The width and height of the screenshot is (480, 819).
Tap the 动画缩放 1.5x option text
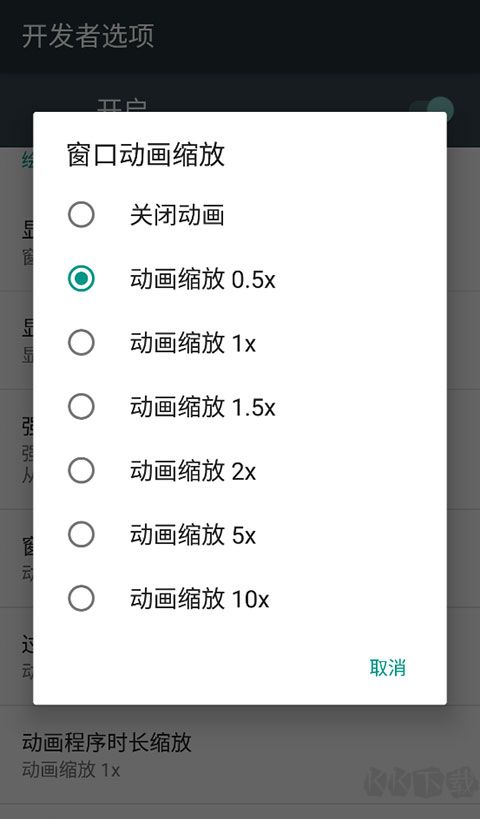point(203,407)
